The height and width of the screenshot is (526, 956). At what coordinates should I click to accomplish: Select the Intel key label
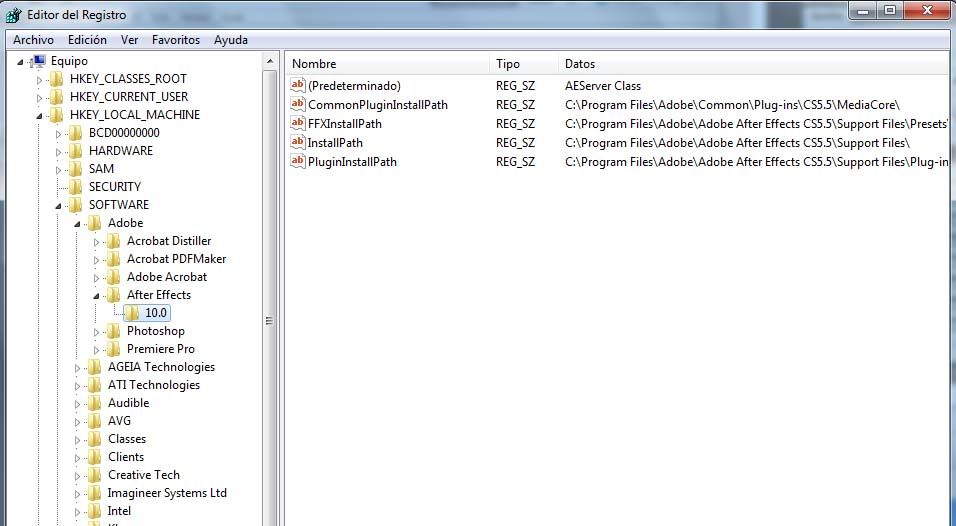120,511
